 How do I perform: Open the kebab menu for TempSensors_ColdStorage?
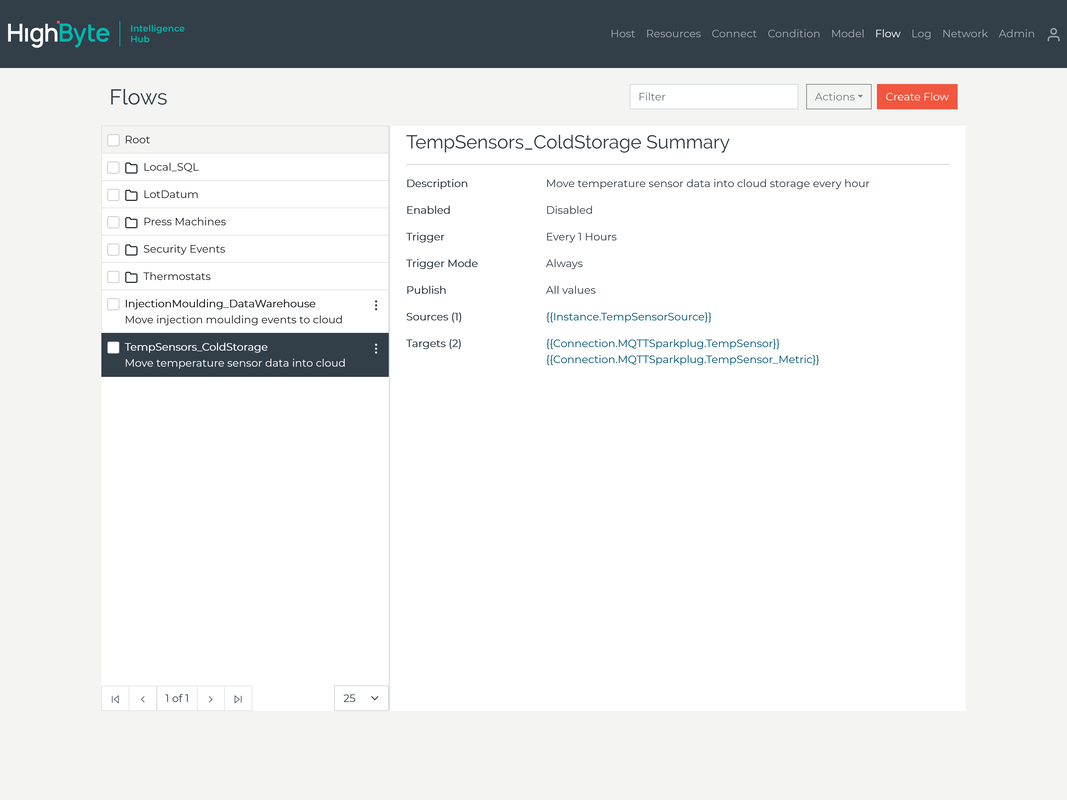pyautogui.click(x=376, y=349)
